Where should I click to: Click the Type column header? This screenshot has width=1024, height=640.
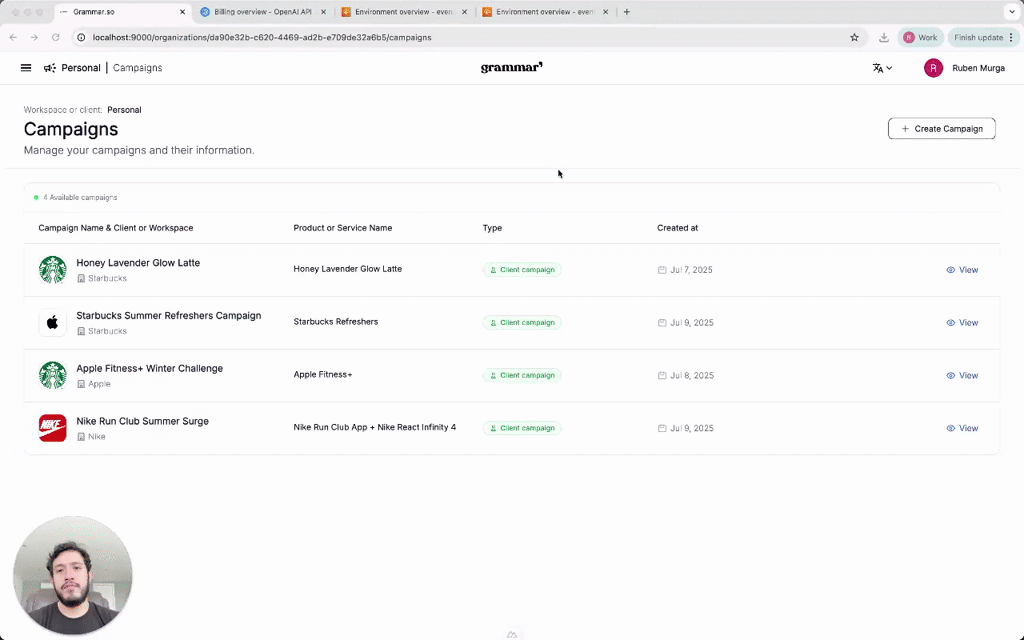[492, 228]
